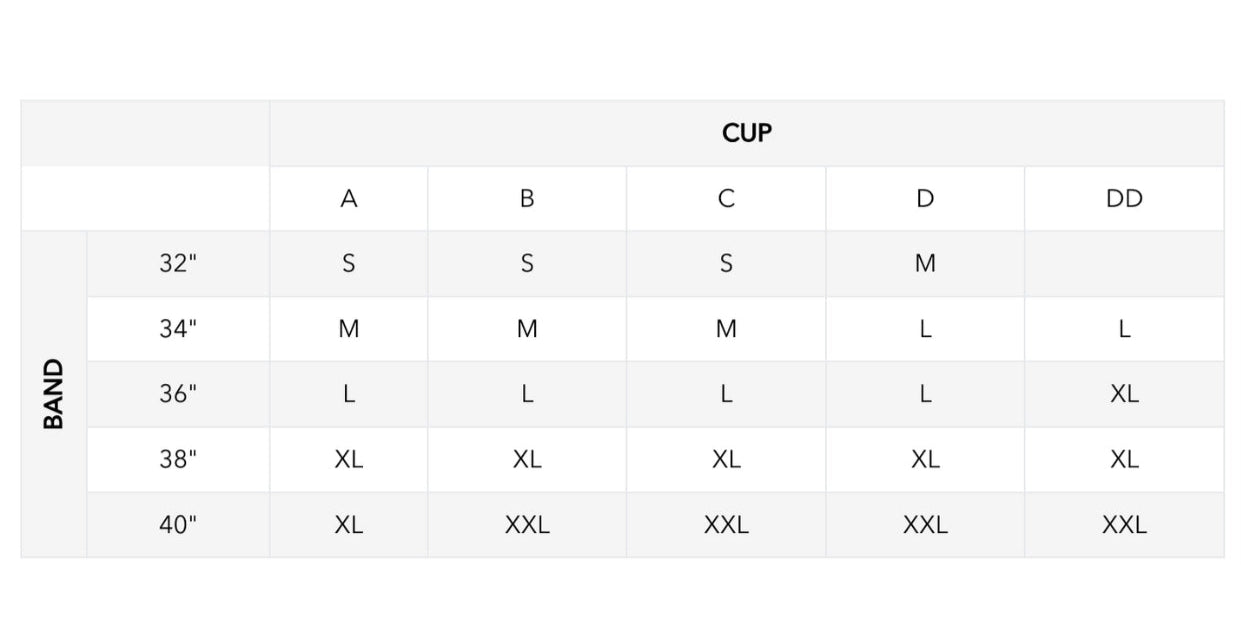Select the A cup column header
The width and height of the screenshot is (1241, 620).
coord(348,199)
